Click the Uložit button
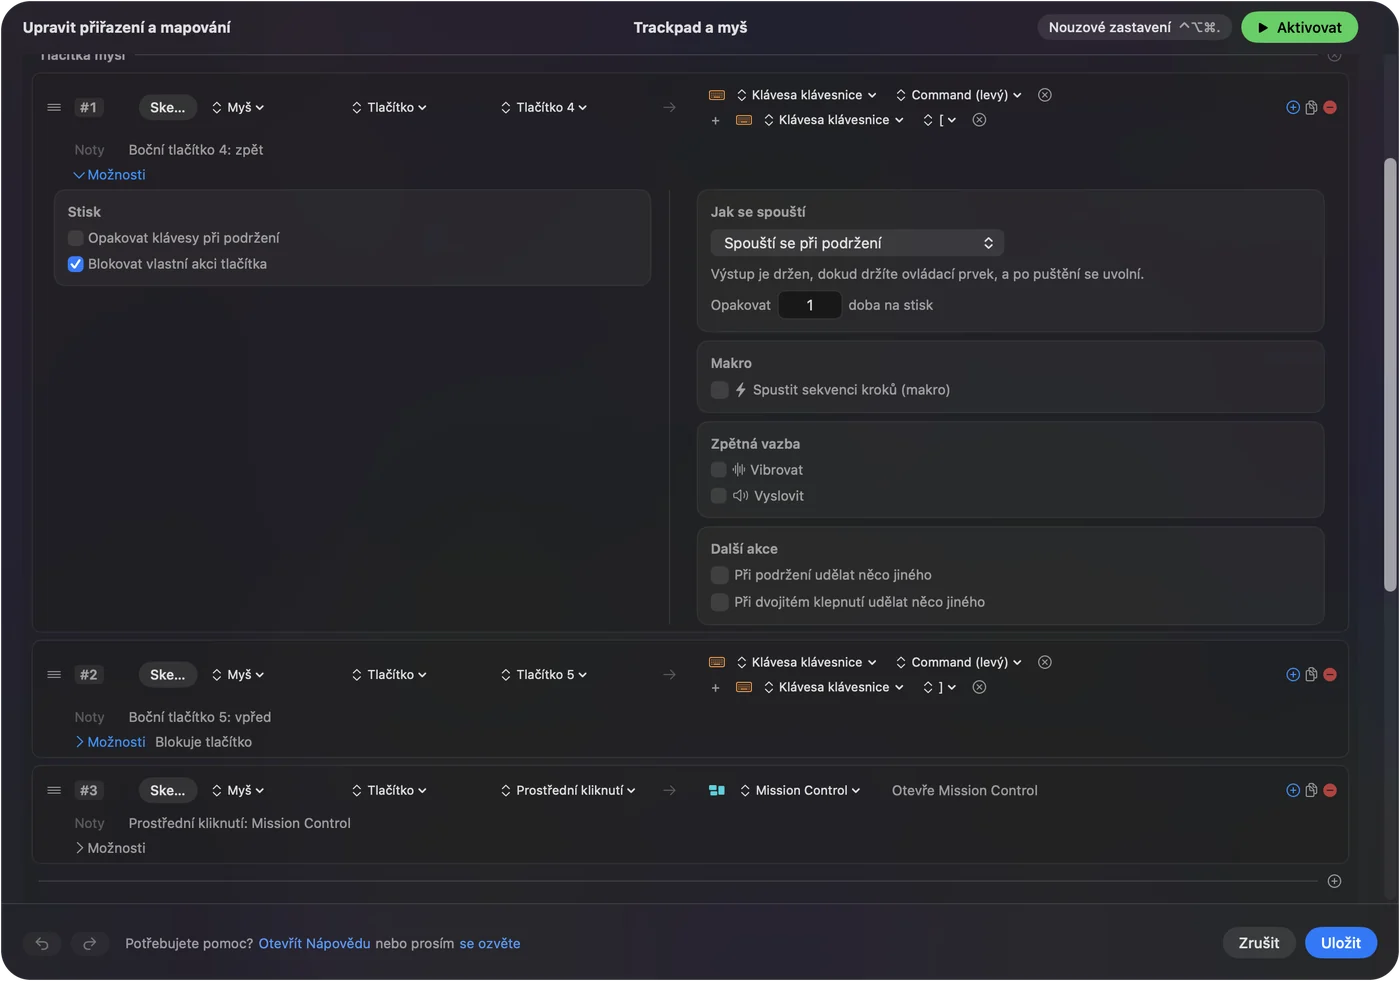This screenshot has width=1400, height=981. 1341,943
